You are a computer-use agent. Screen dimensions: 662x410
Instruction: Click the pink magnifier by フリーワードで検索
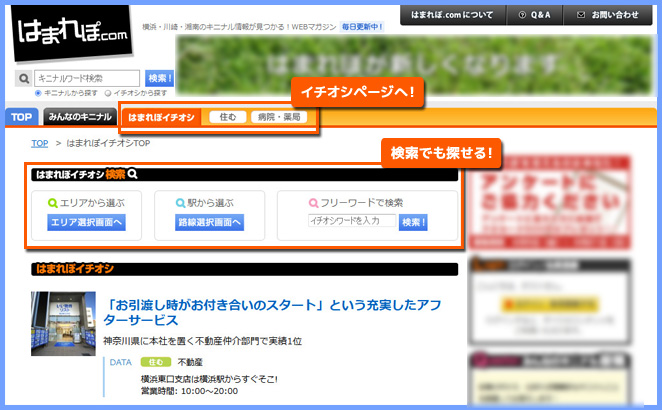(317, 202)
